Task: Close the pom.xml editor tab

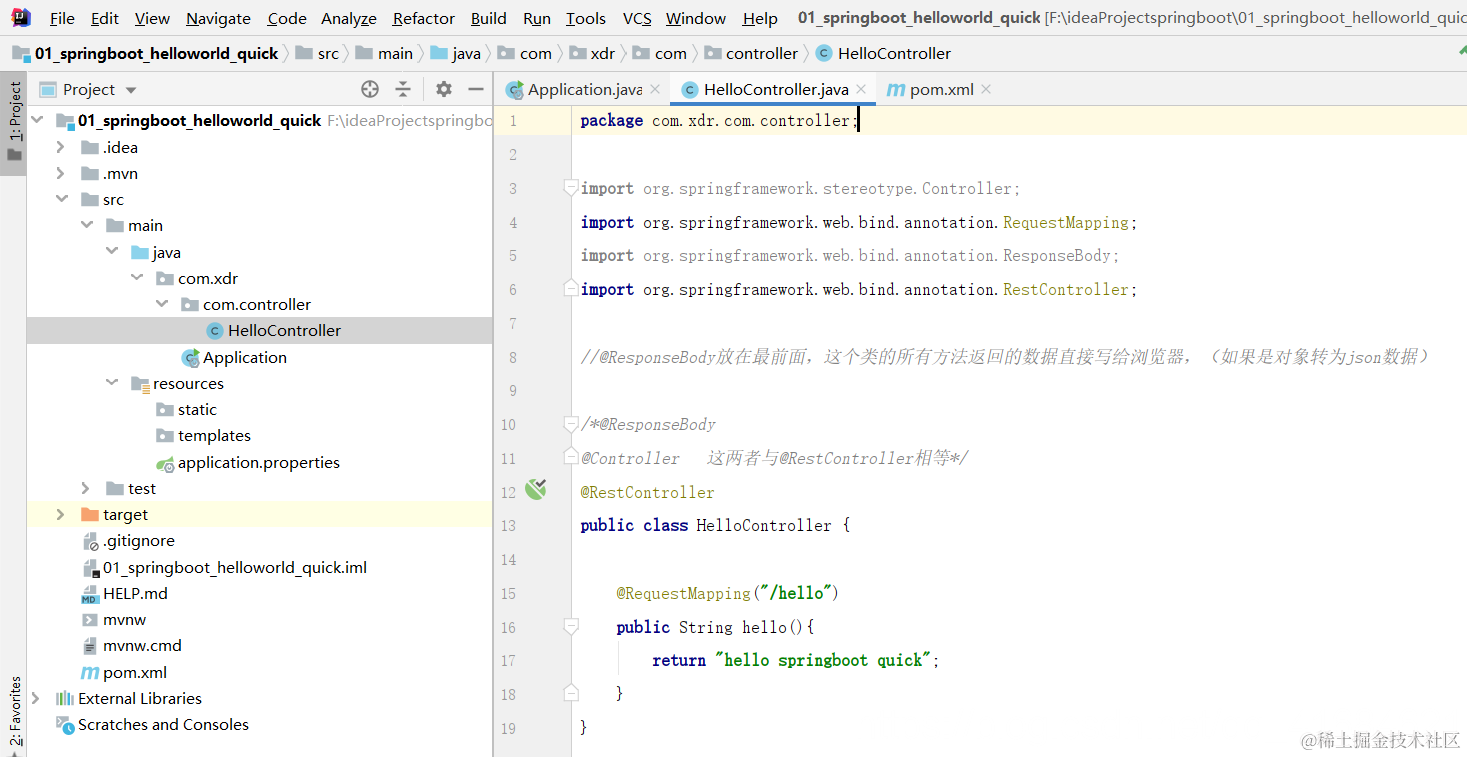Action: (986, 89)
